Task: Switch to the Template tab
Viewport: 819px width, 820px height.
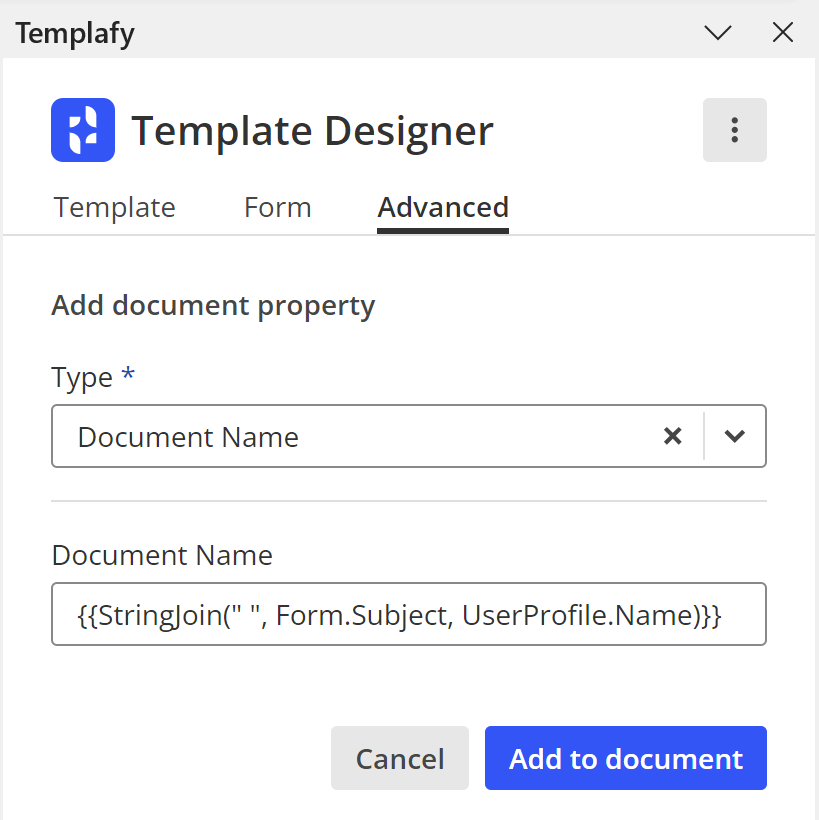Action: (x=115, y=208)
